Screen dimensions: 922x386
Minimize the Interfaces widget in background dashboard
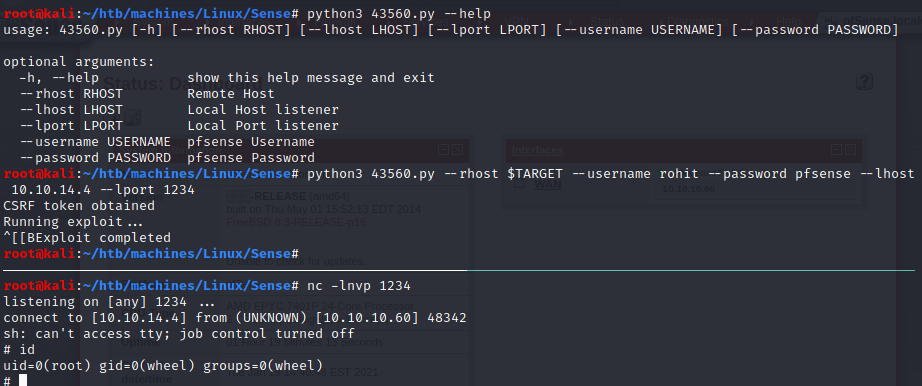(837, 150)
